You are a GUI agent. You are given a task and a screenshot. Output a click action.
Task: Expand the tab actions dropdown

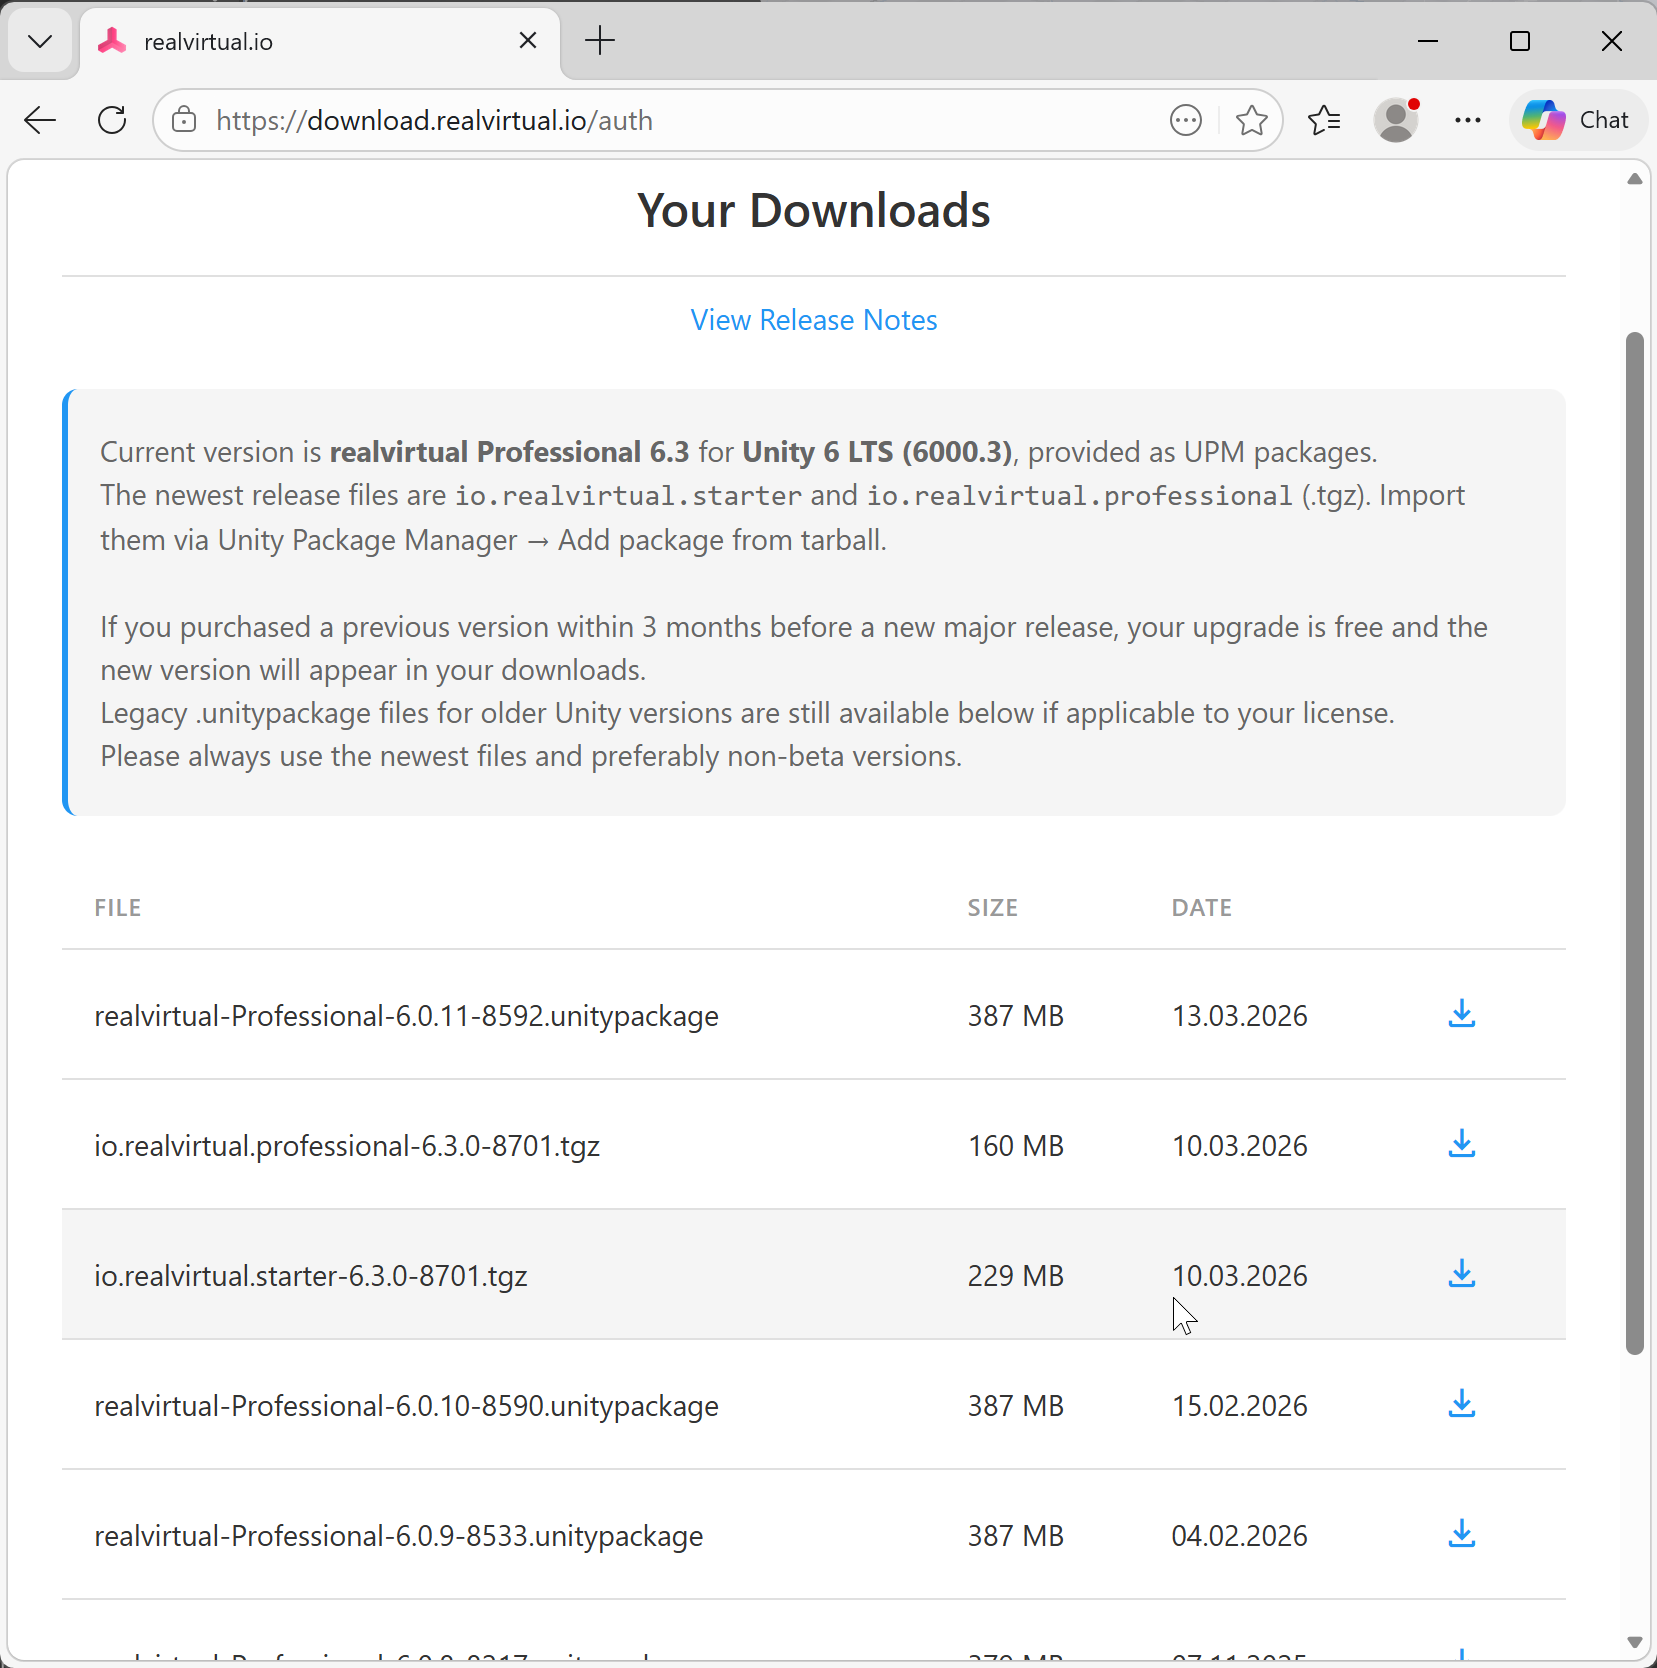click(x=40, y=41)
